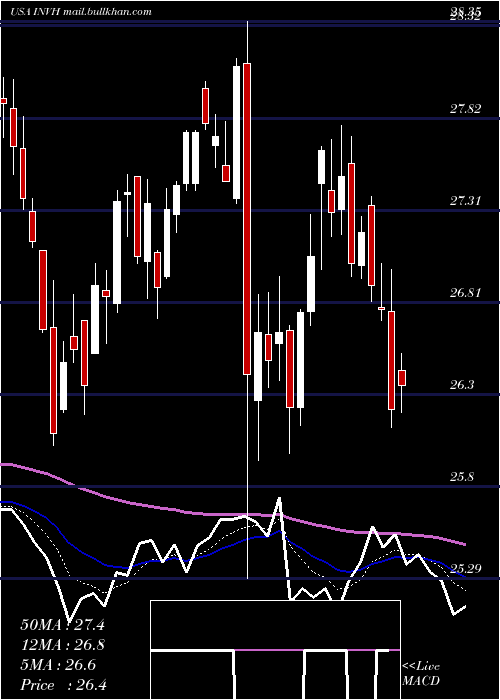Click the last red candlestick on the right

[402, 378]
